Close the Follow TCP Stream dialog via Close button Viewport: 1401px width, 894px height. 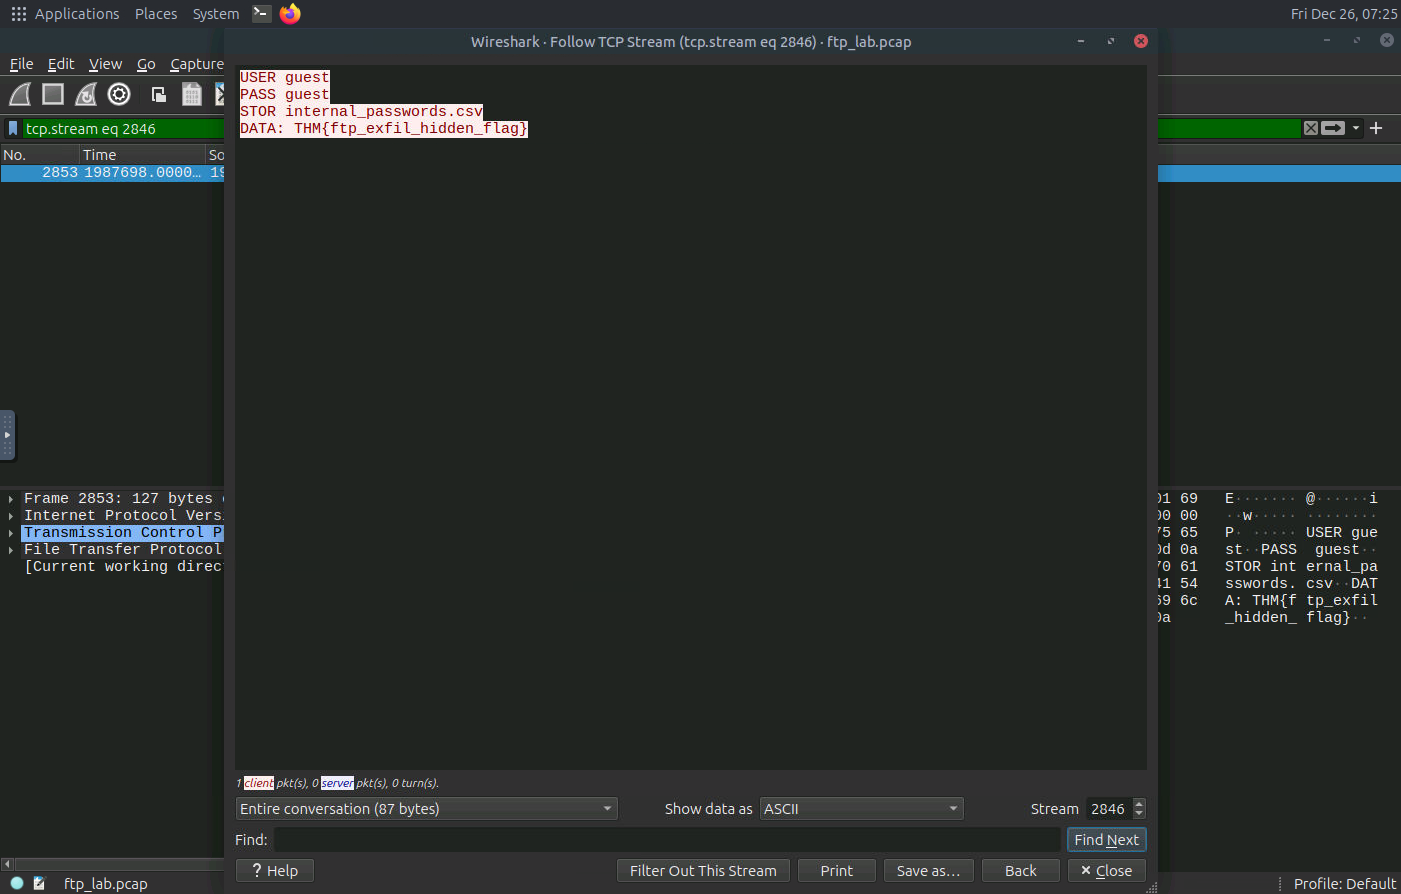tap(1107, 871)
